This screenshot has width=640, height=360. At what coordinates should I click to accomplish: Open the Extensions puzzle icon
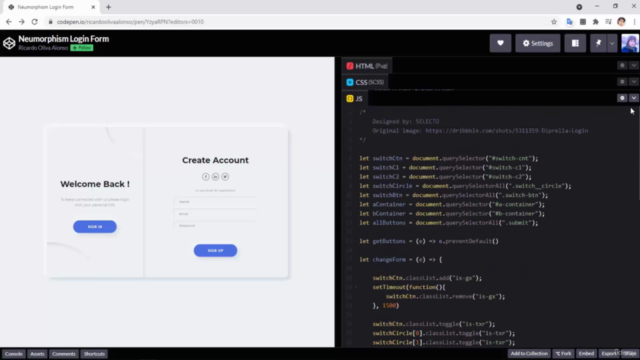click(596, 22)
